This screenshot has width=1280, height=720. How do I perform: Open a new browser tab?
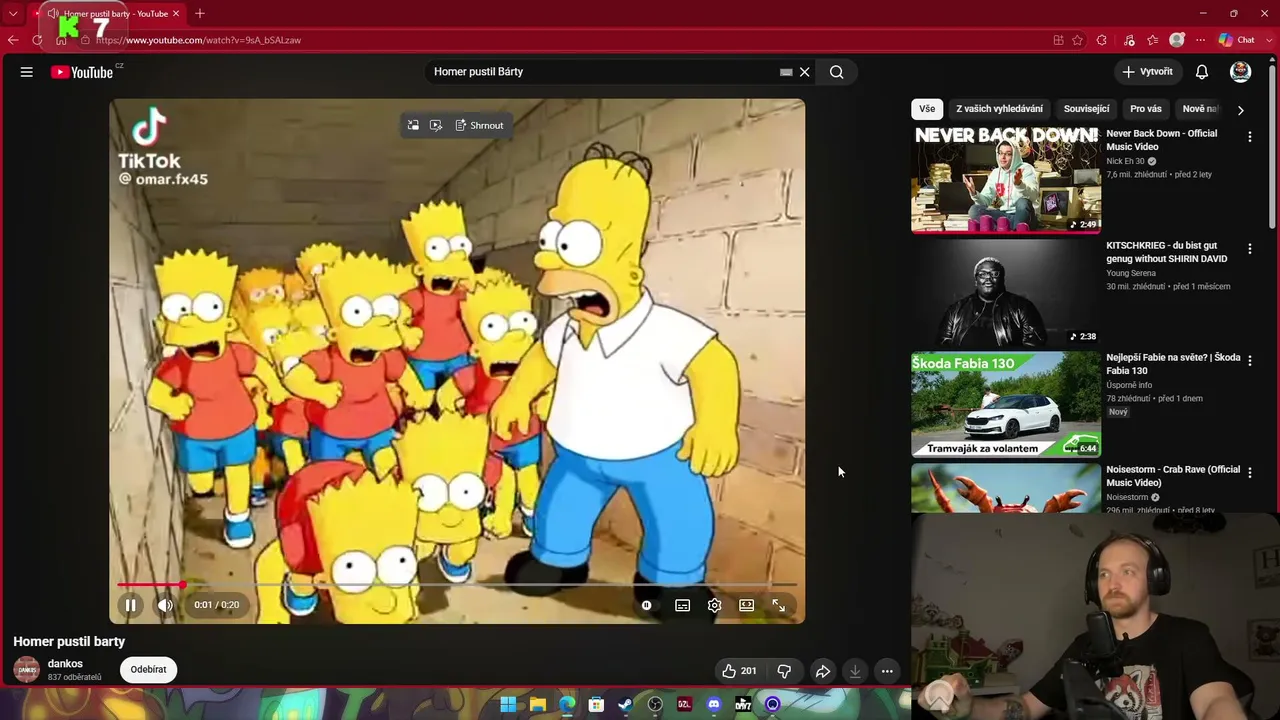click(x=200, y=14)
